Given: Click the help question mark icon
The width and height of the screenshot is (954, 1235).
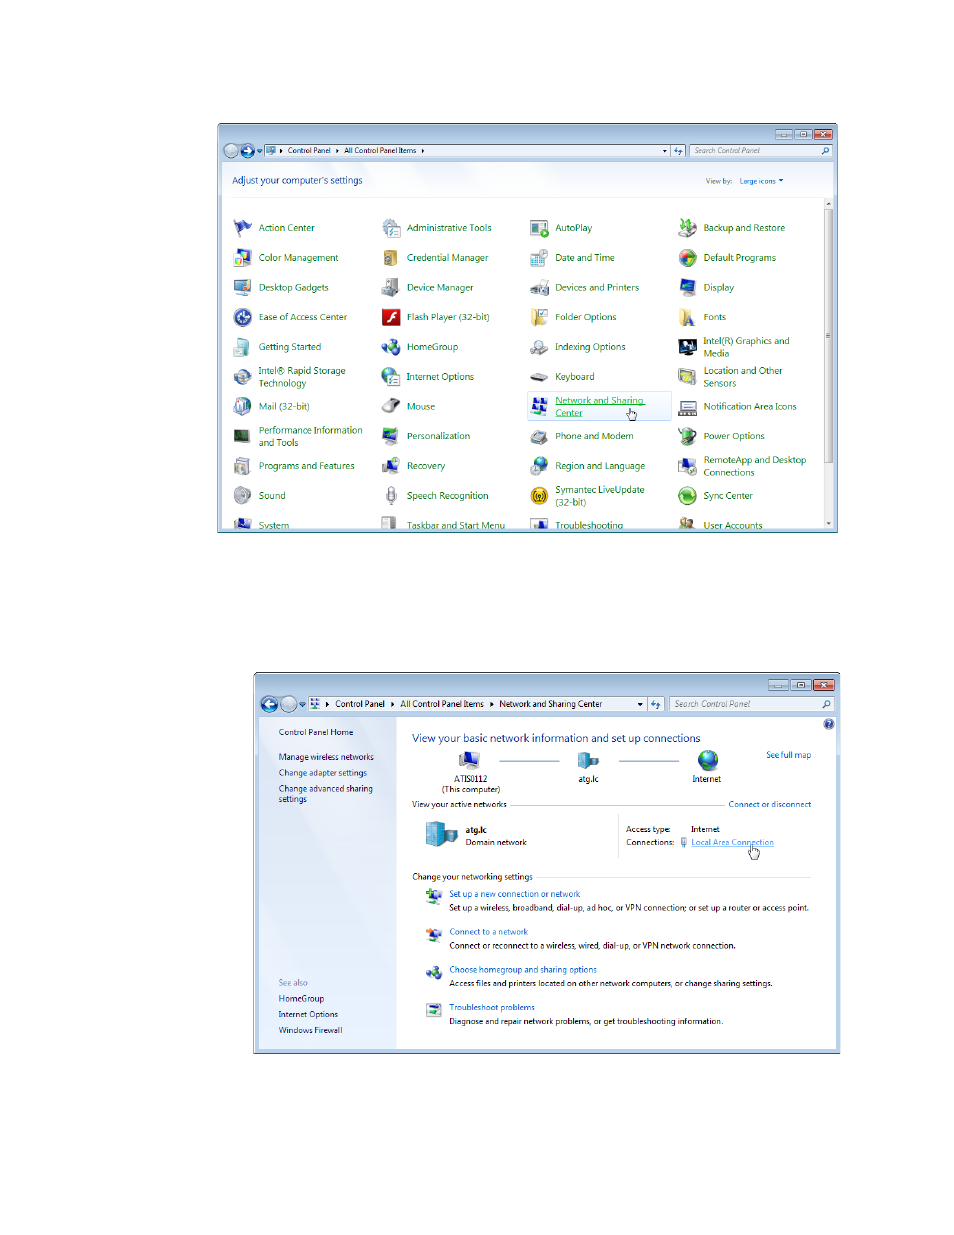Looking at the screenshot, I should [829, 724].
